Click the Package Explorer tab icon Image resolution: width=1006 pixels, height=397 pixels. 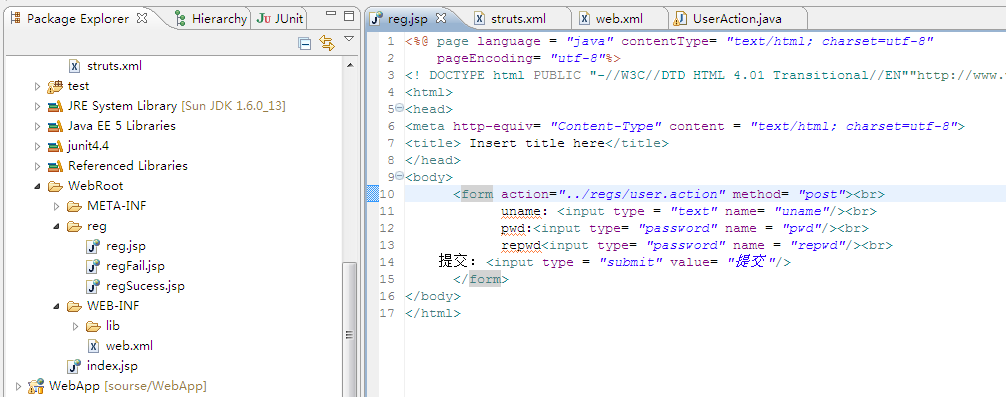[x=15, y=19]
